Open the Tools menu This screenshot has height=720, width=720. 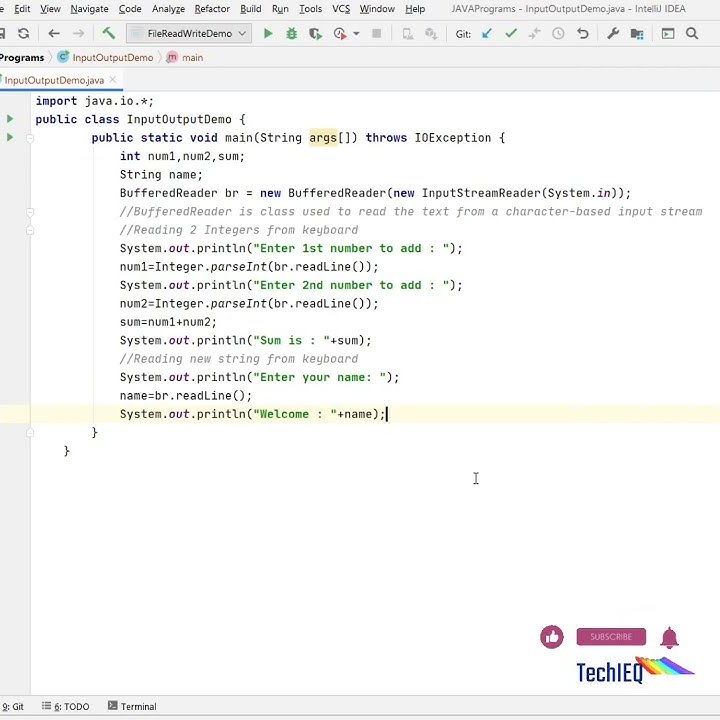[310, 9]
